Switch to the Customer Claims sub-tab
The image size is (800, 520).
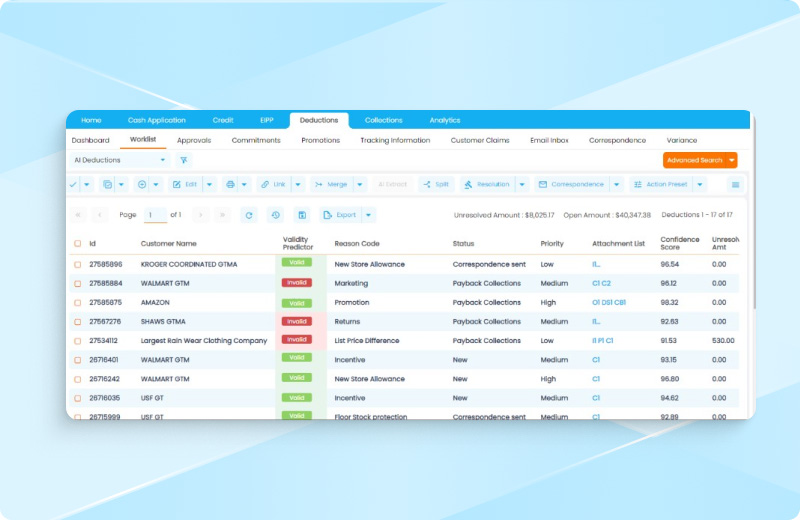480,140
